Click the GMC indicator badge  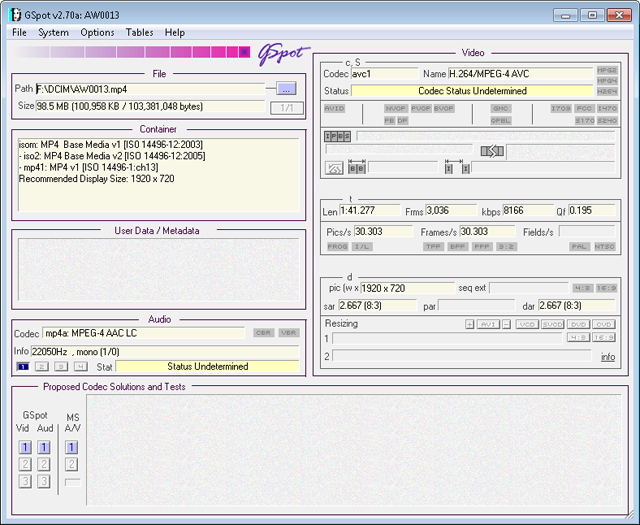coord(500,108)
